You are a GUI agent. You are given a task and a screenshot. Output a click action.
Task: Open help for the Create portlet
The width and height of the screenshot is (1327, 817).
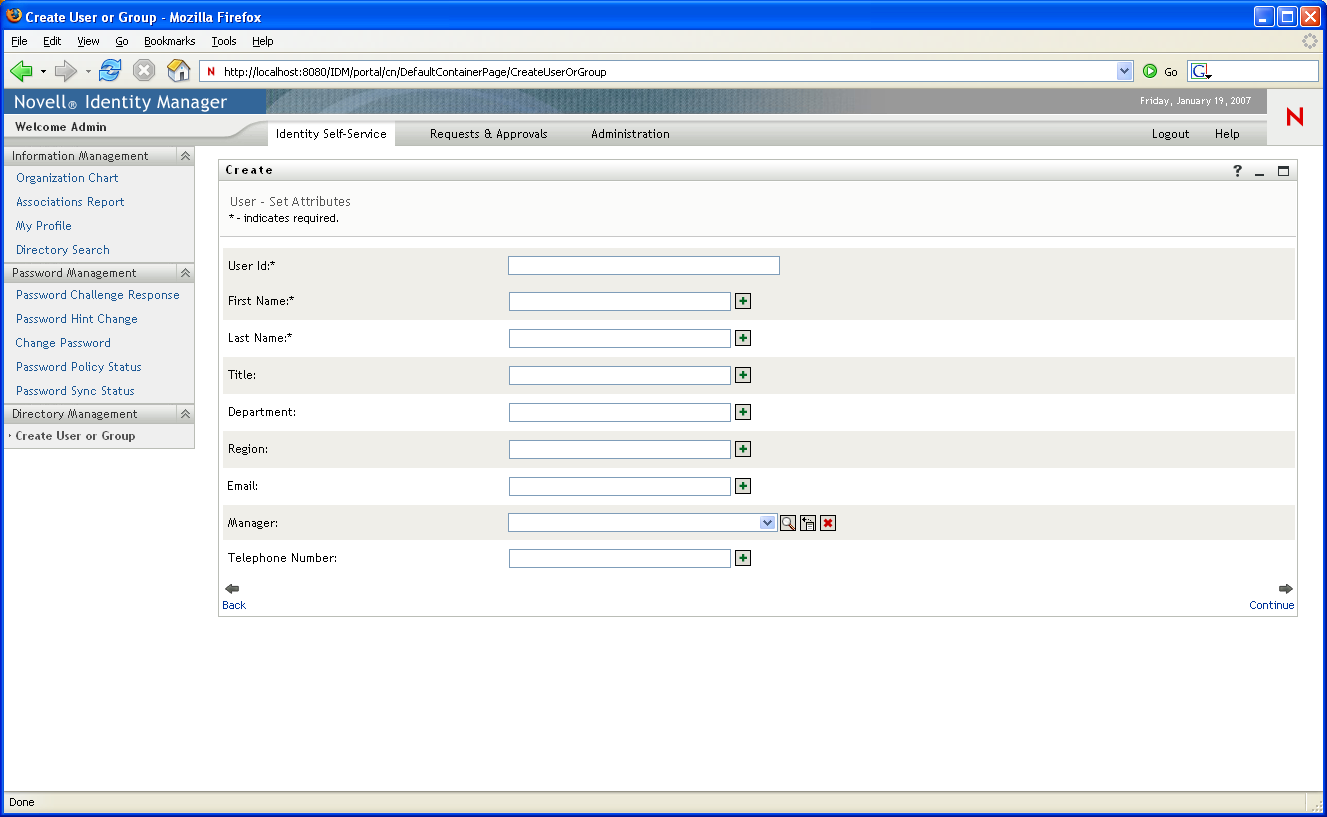pyautogui.click(x=1237, y=171)
